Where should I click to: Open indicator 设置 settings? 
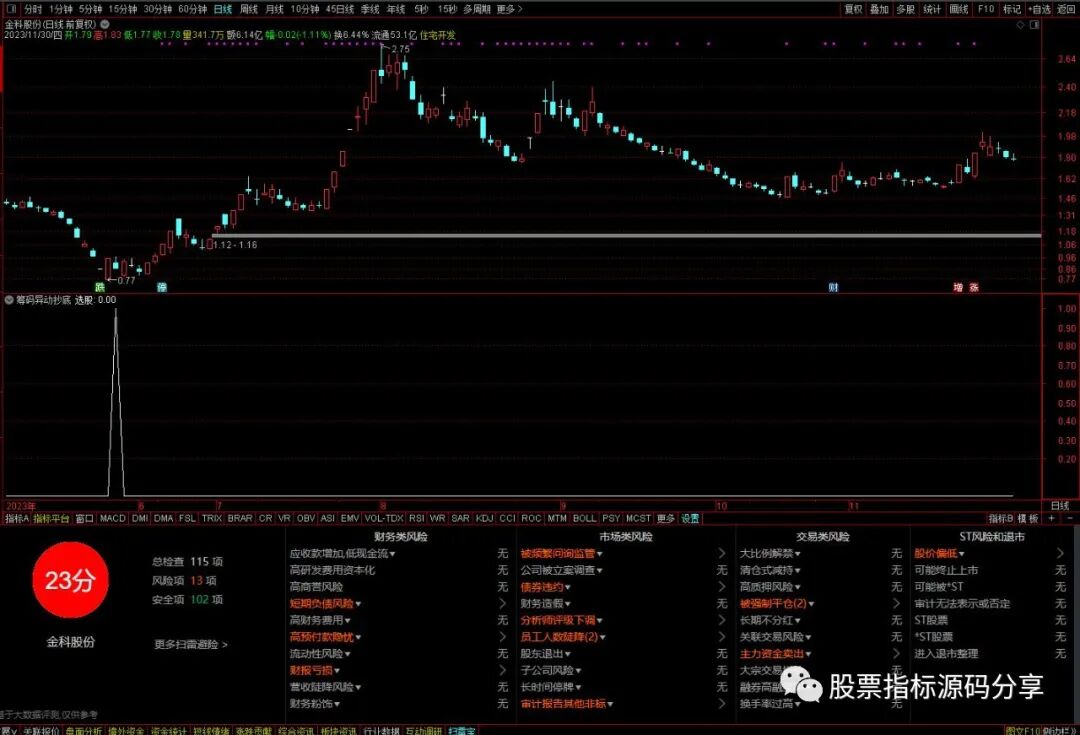690,518
